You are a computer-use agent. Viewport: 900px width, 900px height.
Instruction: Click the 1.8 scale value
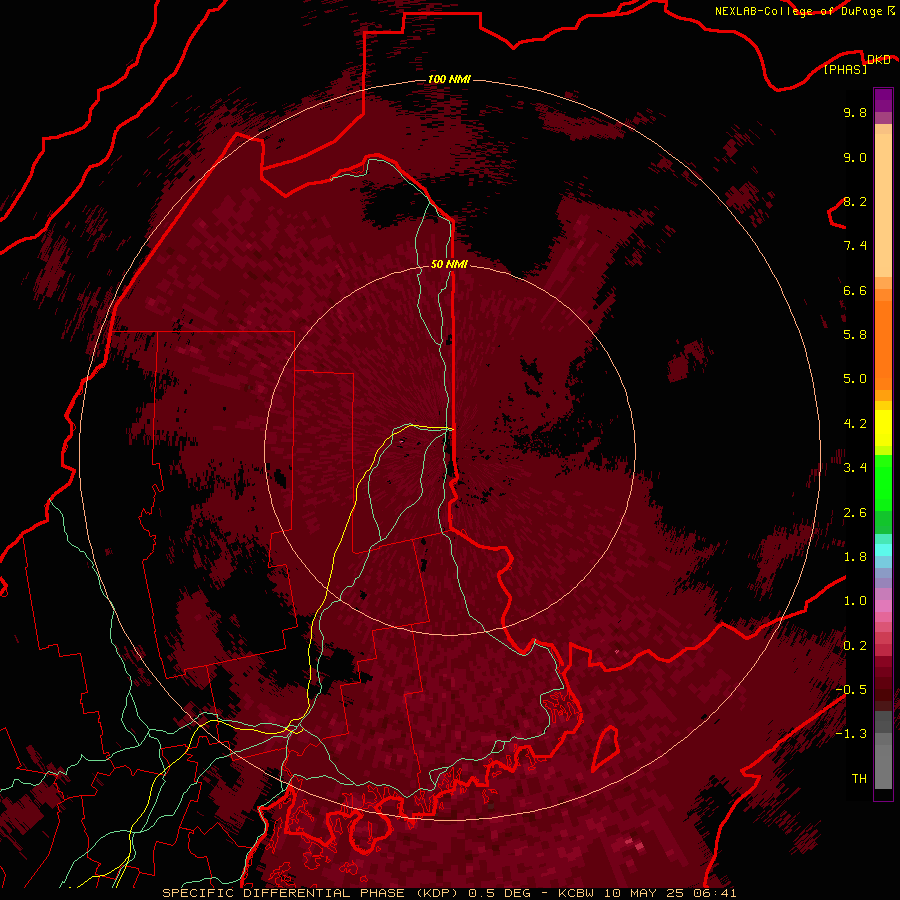click(x=855, y=557)
